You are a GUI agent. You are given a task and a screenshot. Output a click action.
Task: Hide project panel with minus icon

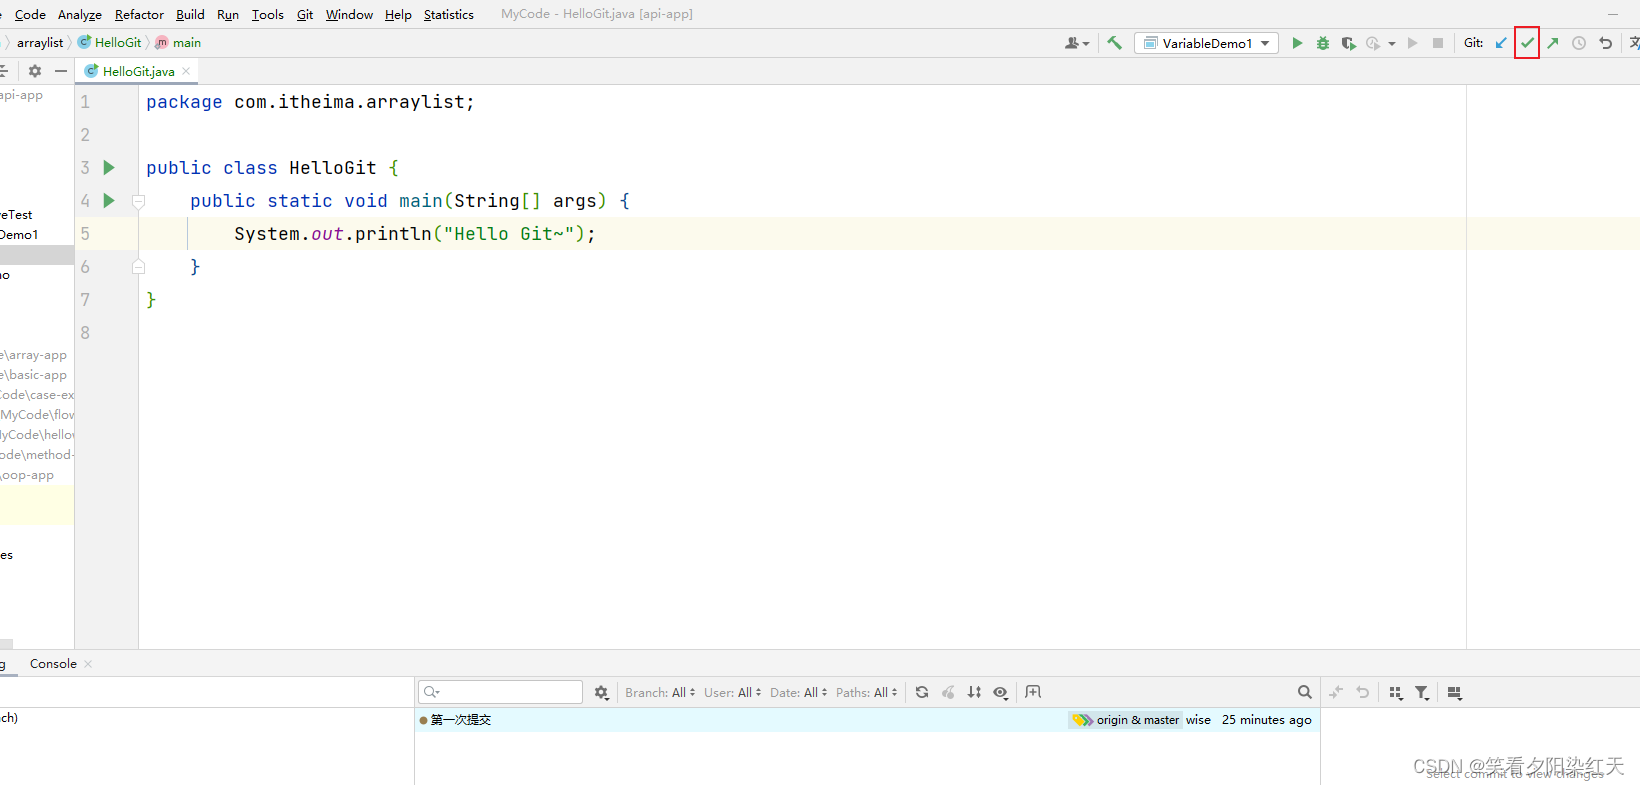coord(61,71)
